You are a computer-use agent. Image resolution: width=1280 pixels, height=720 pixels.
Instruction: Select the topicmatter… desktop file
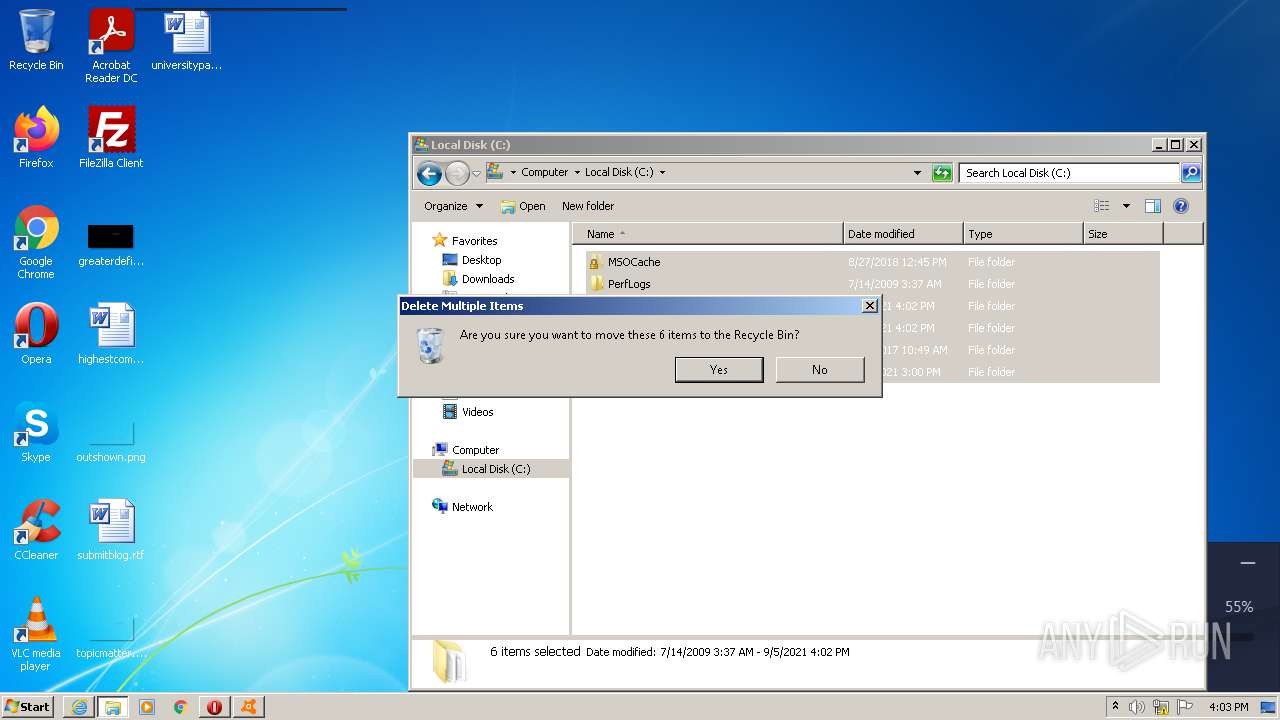point(111,636)
